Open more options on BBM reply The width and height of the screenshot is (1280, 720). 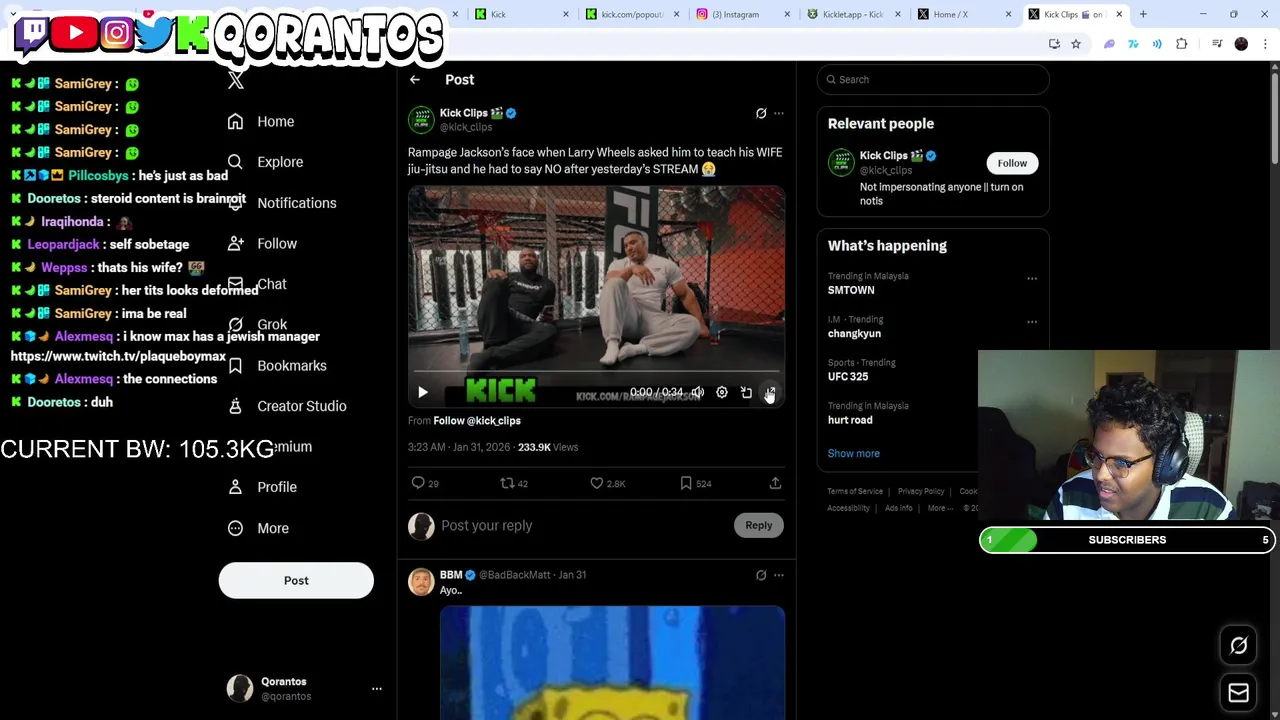(x=779, y=576)
